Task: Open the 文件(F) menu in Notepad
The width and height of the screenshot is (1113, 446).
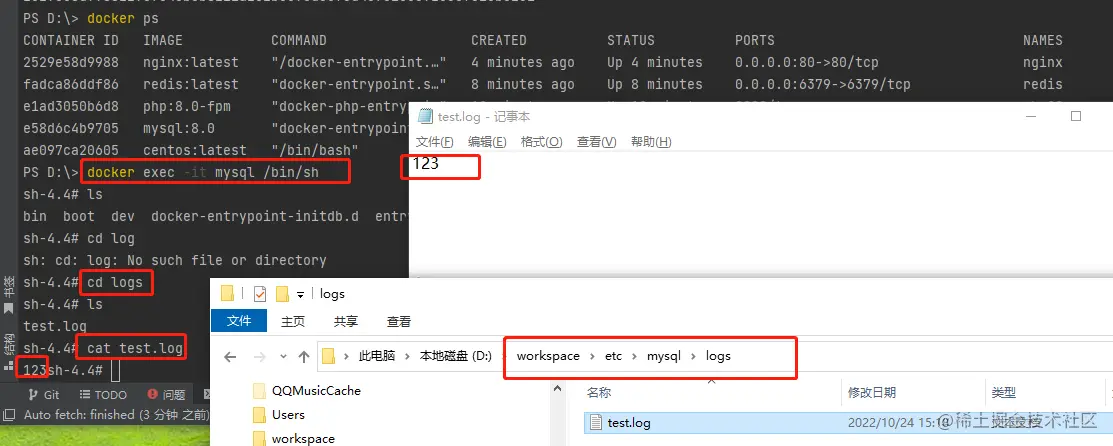Action: pyautogui.click(x=434, y=142)
